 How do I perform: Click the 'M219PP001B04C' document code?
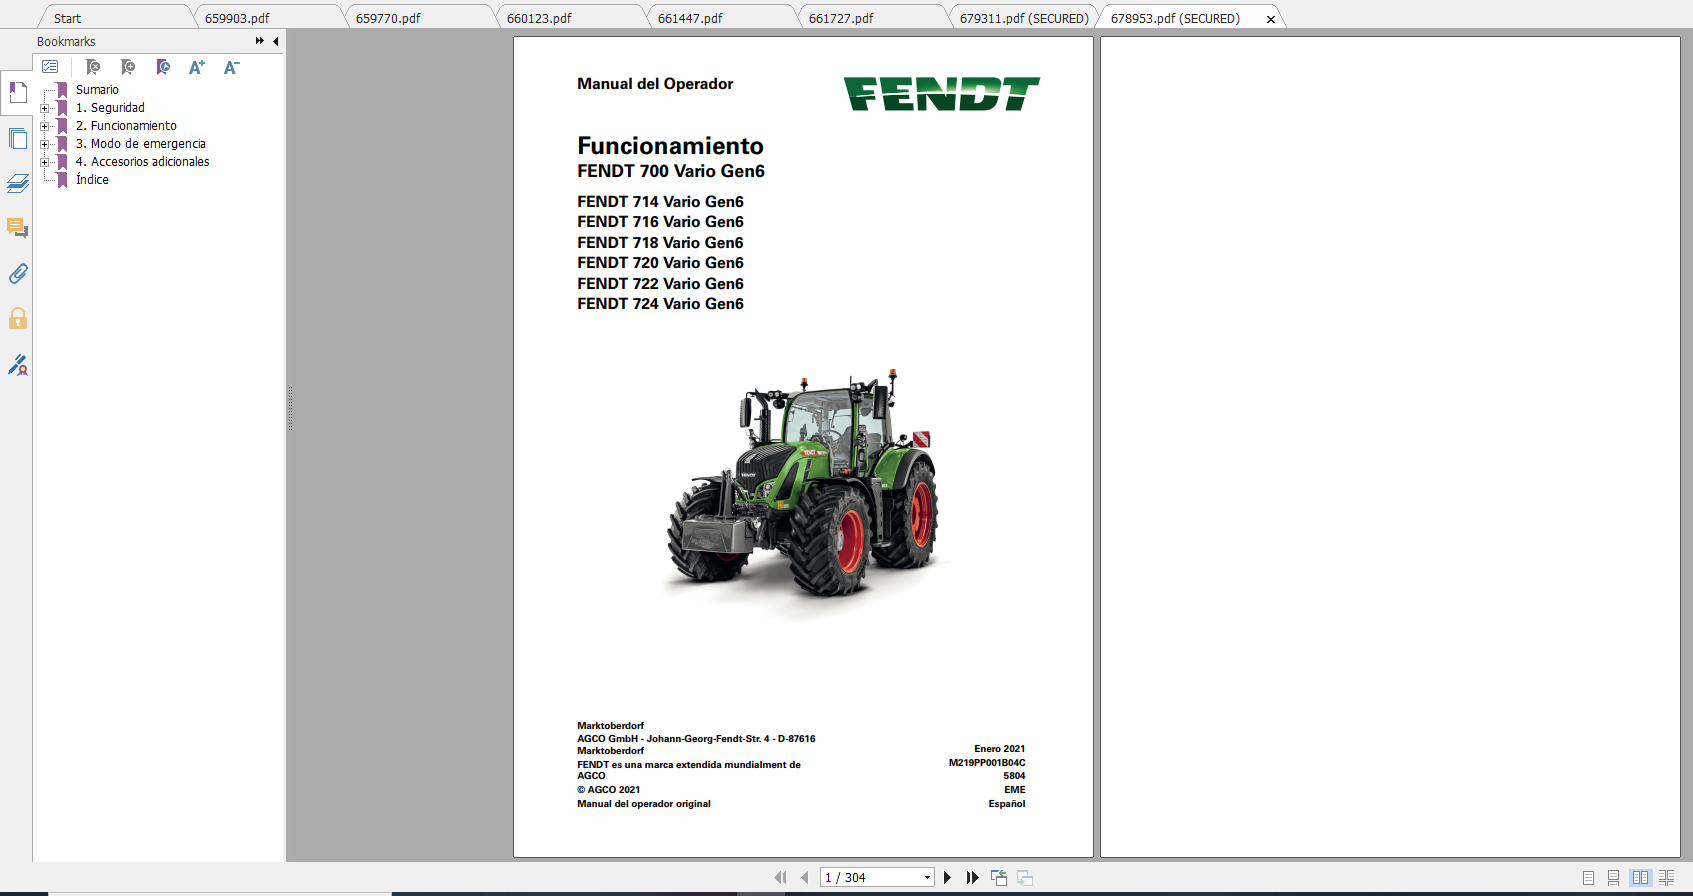987,763
